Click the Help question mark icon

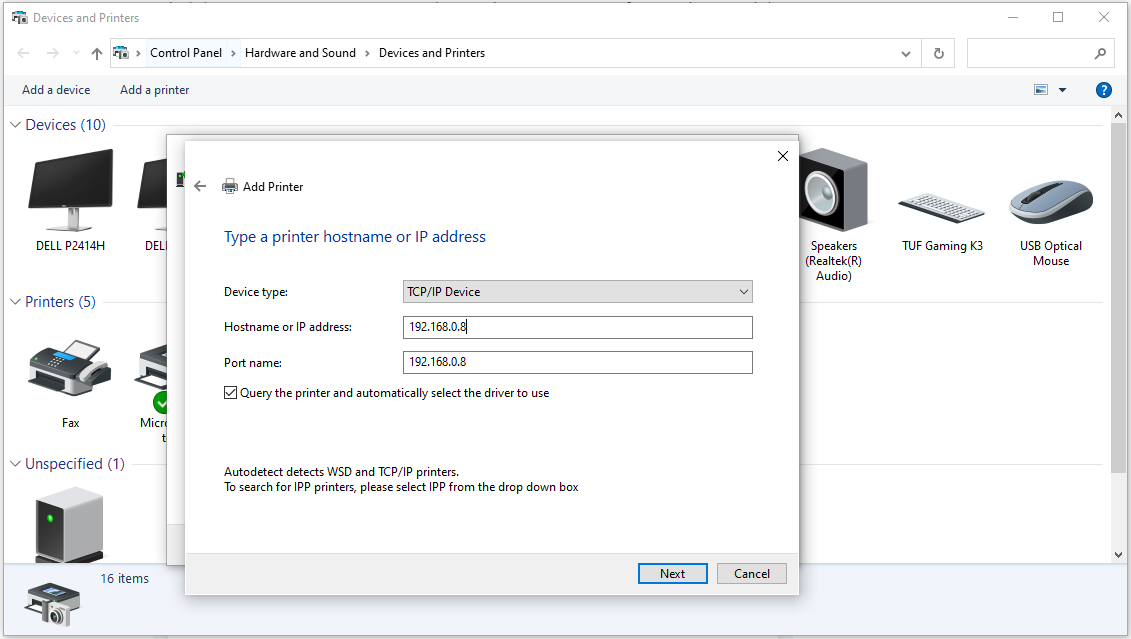pyautogui.click(x=1104, y=90)
